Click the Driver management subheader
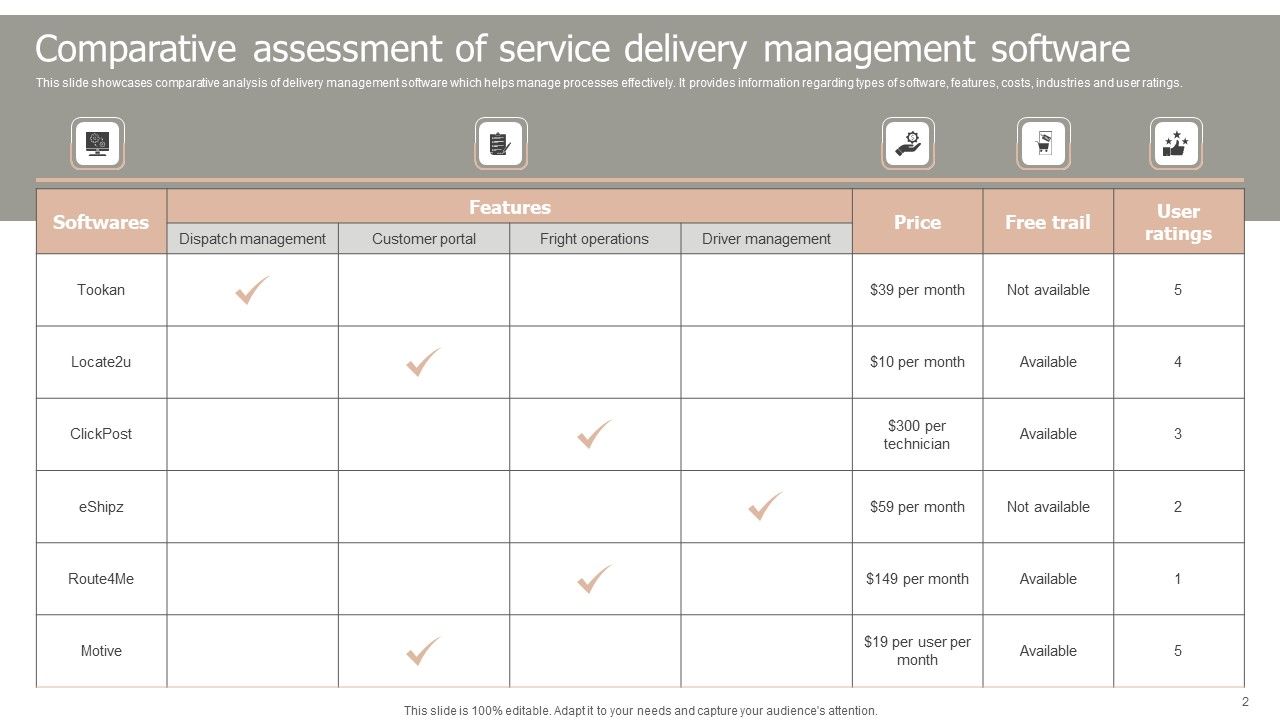The image size is (1280, 720). click(767, 239)
